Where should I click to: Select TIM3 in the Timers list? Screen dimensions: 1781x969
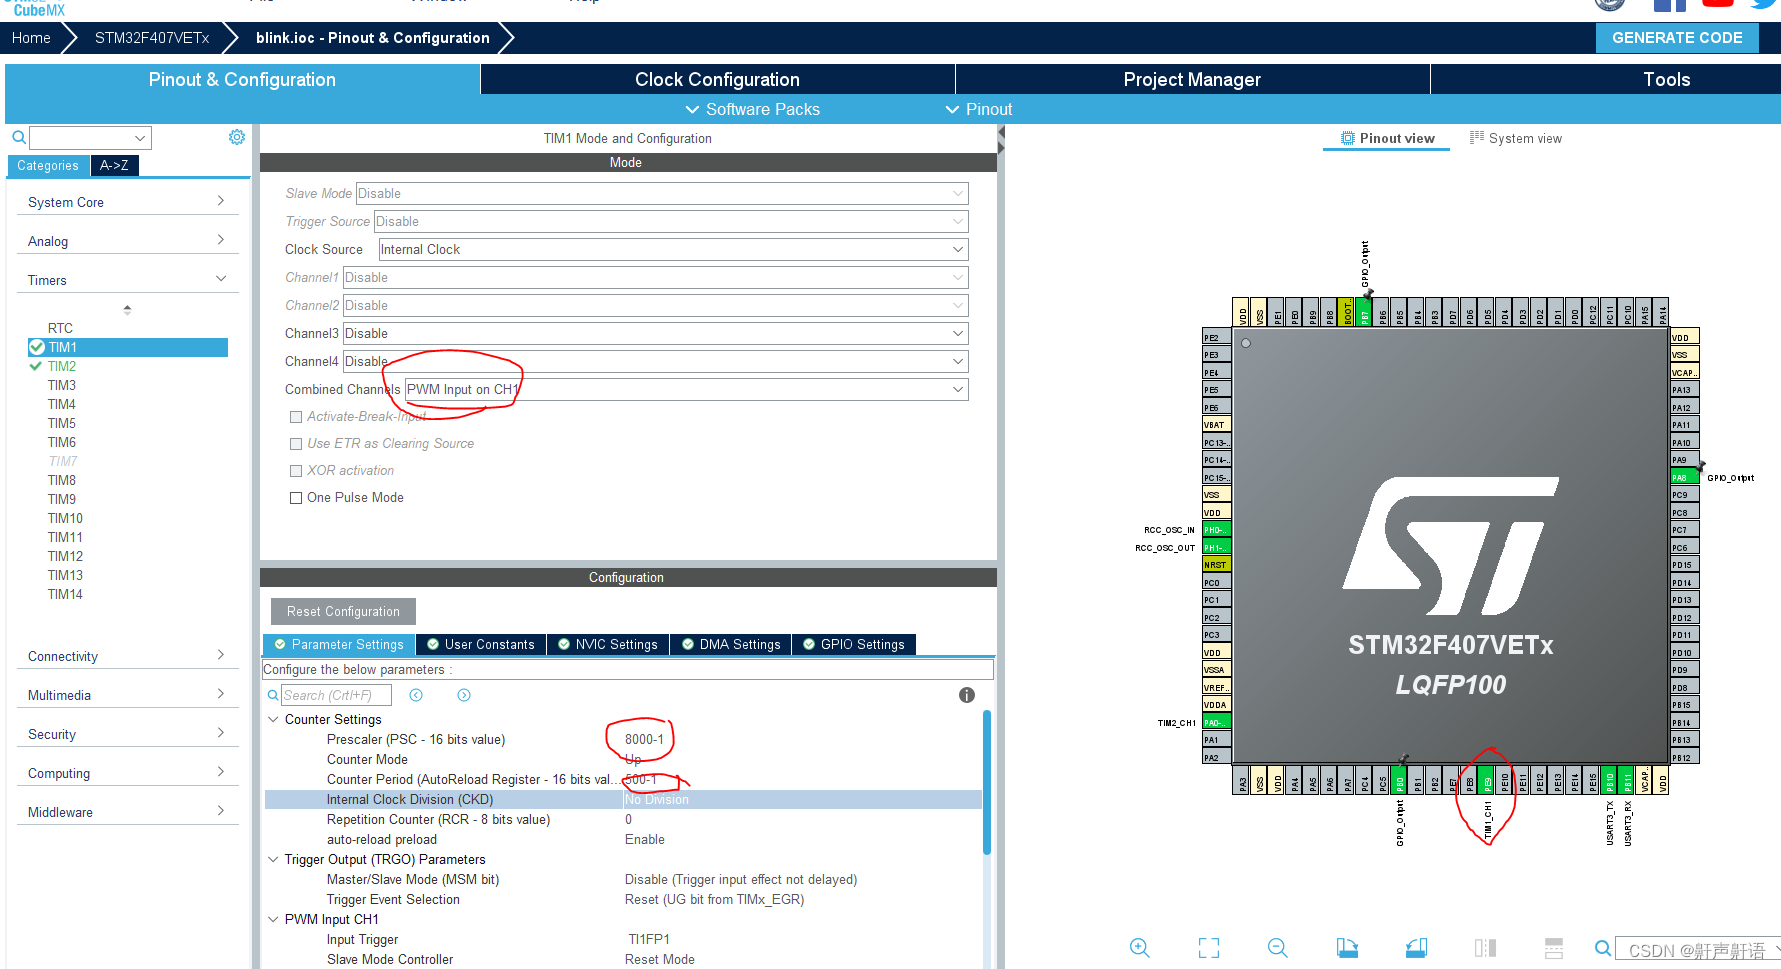coord(62,385)
